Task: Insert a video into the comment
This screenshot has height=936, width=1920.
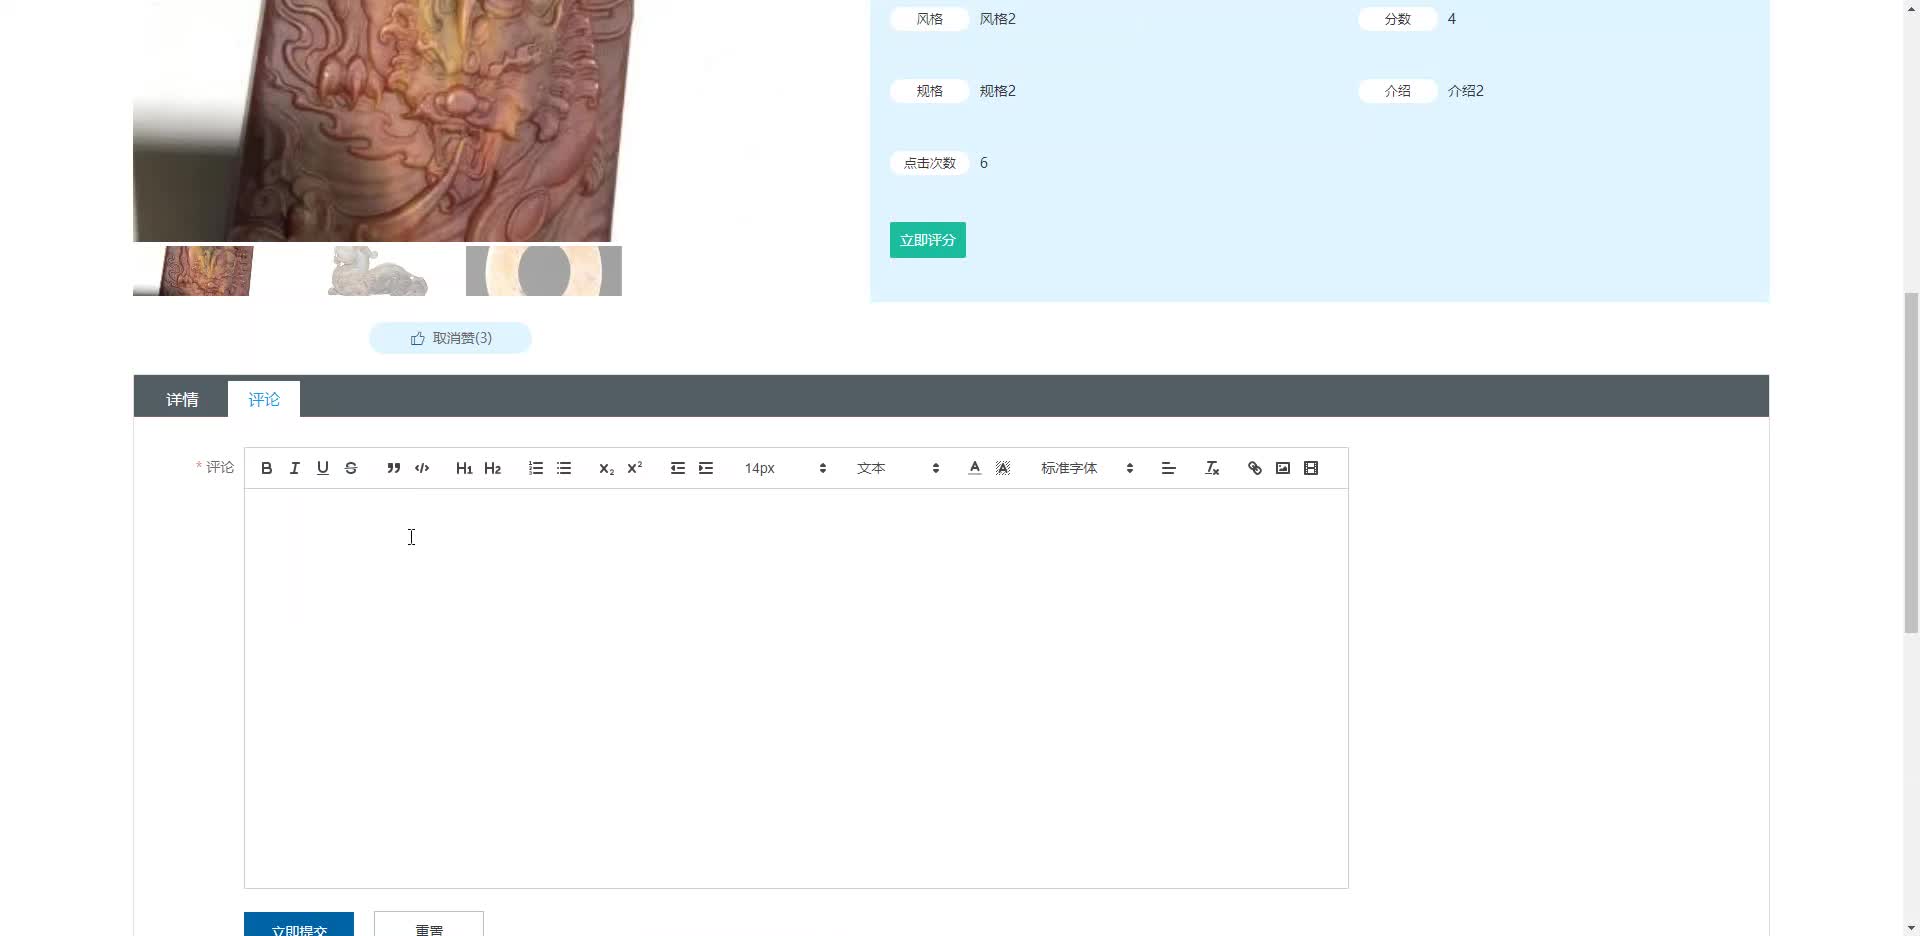Action: click(x=1310, y=468)
